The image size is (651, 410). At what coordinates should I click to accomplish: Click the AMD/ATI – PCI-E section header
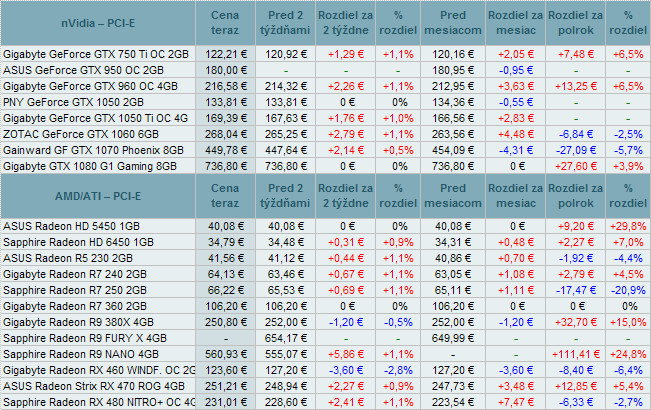tap(98, 196)
